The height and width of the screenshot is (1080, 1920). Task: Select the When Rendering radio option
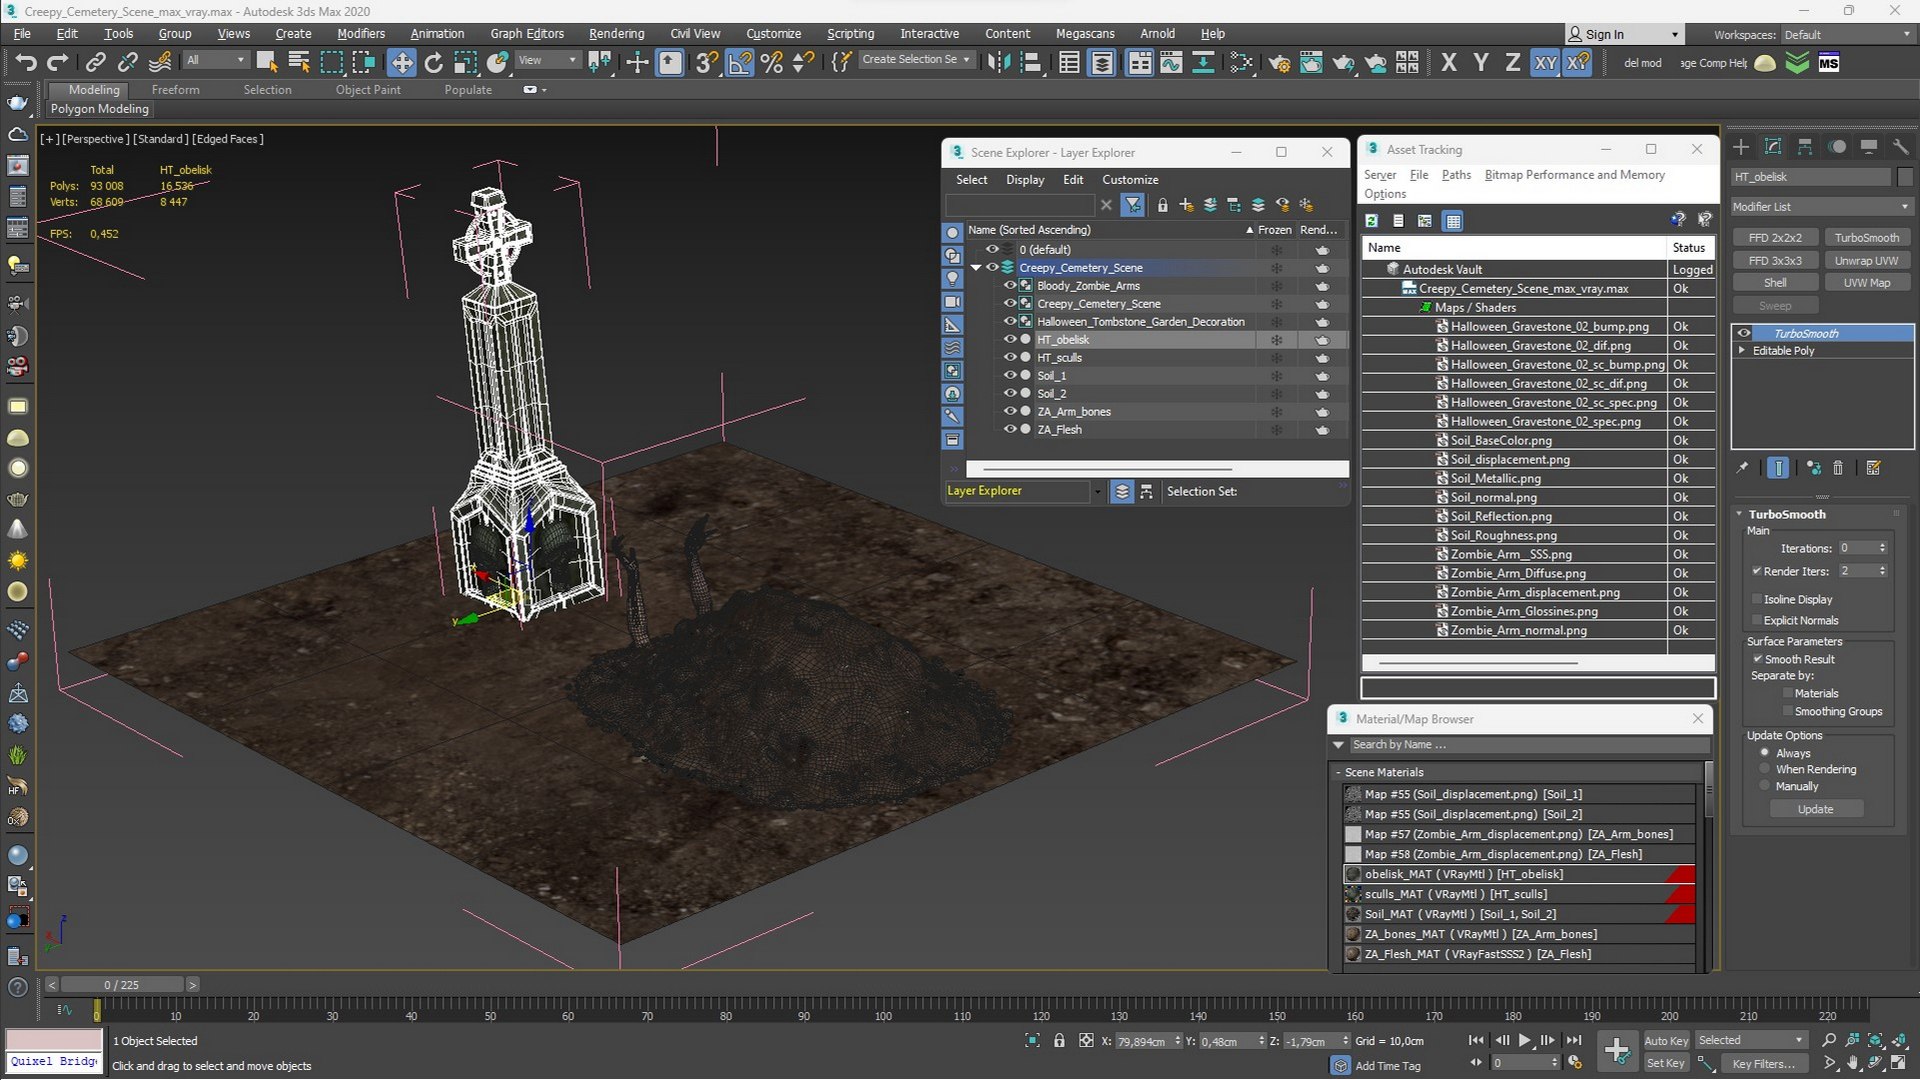click(x=1765, y=769)
